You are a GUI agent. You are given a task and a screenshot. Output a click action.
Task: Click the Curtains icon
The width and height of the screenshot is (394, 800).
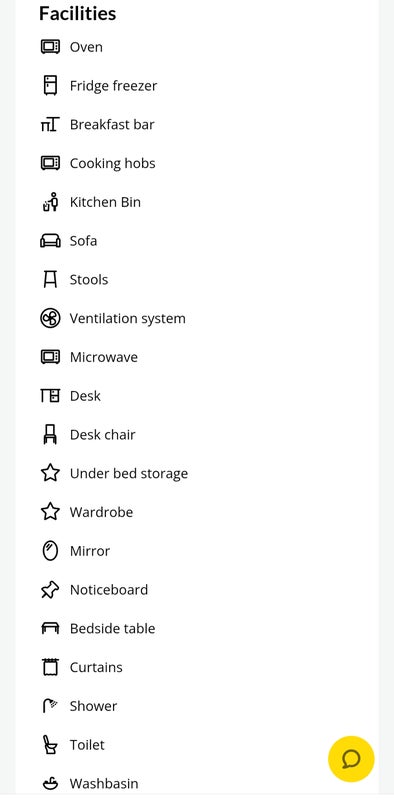coord(50,667)
